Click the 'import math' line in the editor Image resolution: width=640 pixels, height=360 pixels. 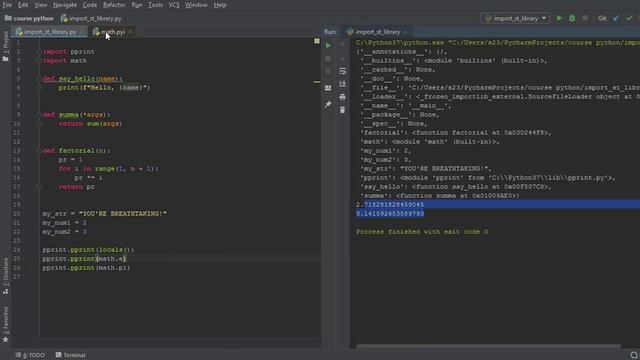[x=64, y=61]
